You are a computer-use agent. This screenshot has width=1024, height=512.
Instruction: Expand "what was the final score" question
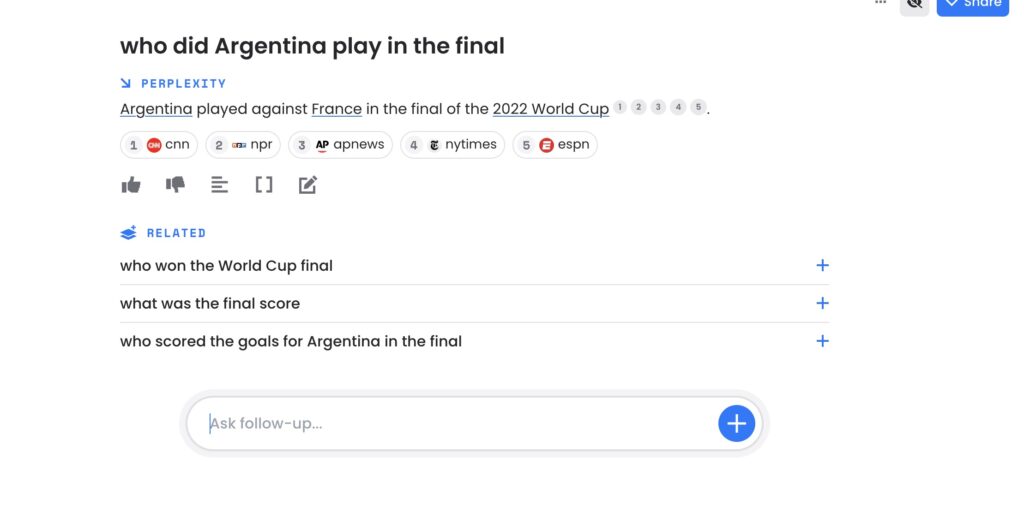(474, 304)
